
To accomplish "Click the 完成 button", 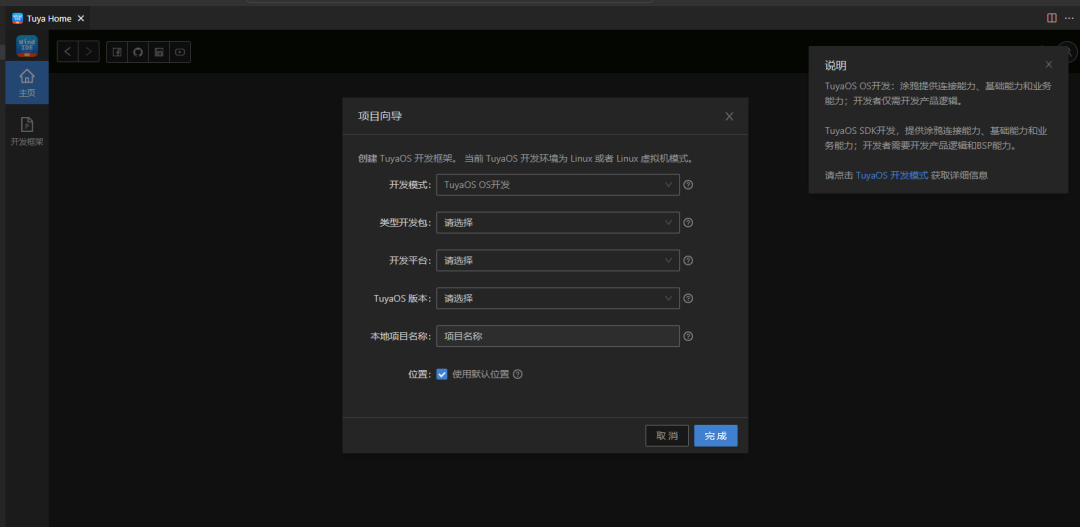I will 716,436.
